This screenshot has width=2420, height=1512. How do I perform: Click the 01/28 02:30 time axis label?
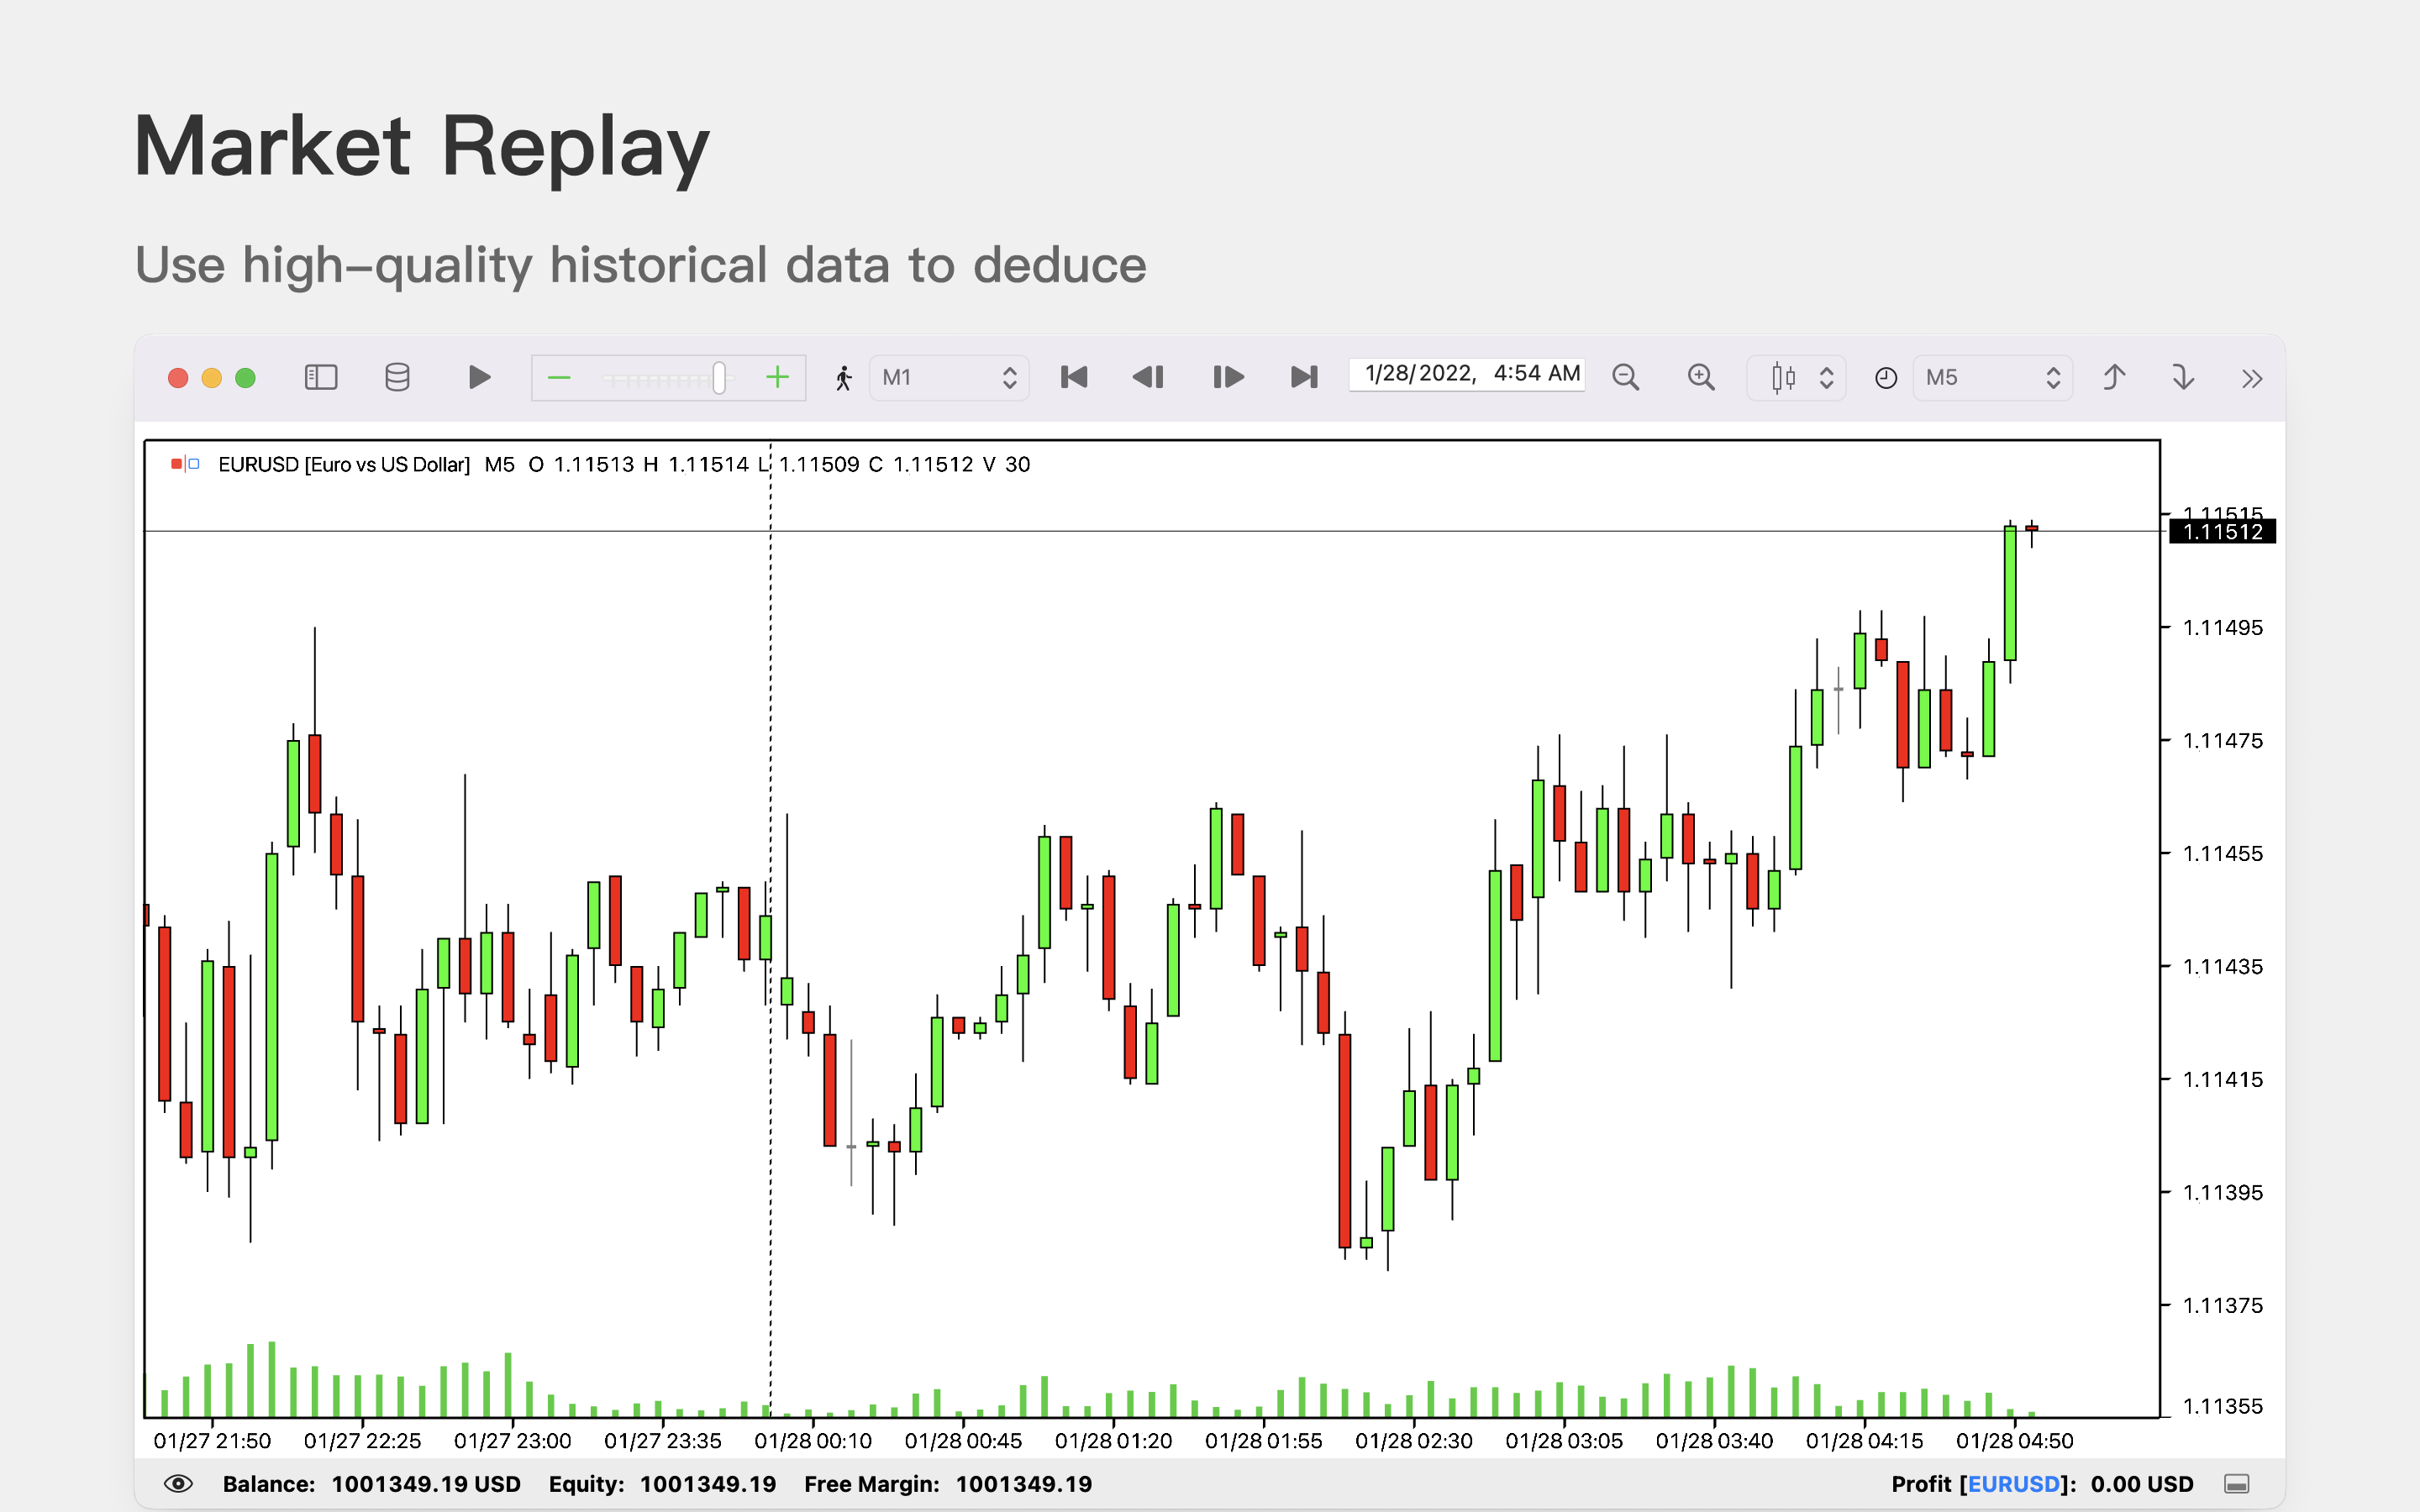[x=1413, y=1441]
